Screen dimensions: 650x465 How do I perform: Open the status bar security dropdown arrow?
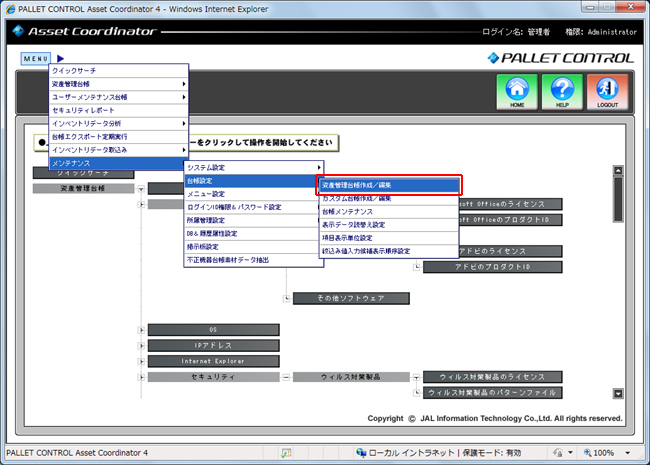[570, 453]
